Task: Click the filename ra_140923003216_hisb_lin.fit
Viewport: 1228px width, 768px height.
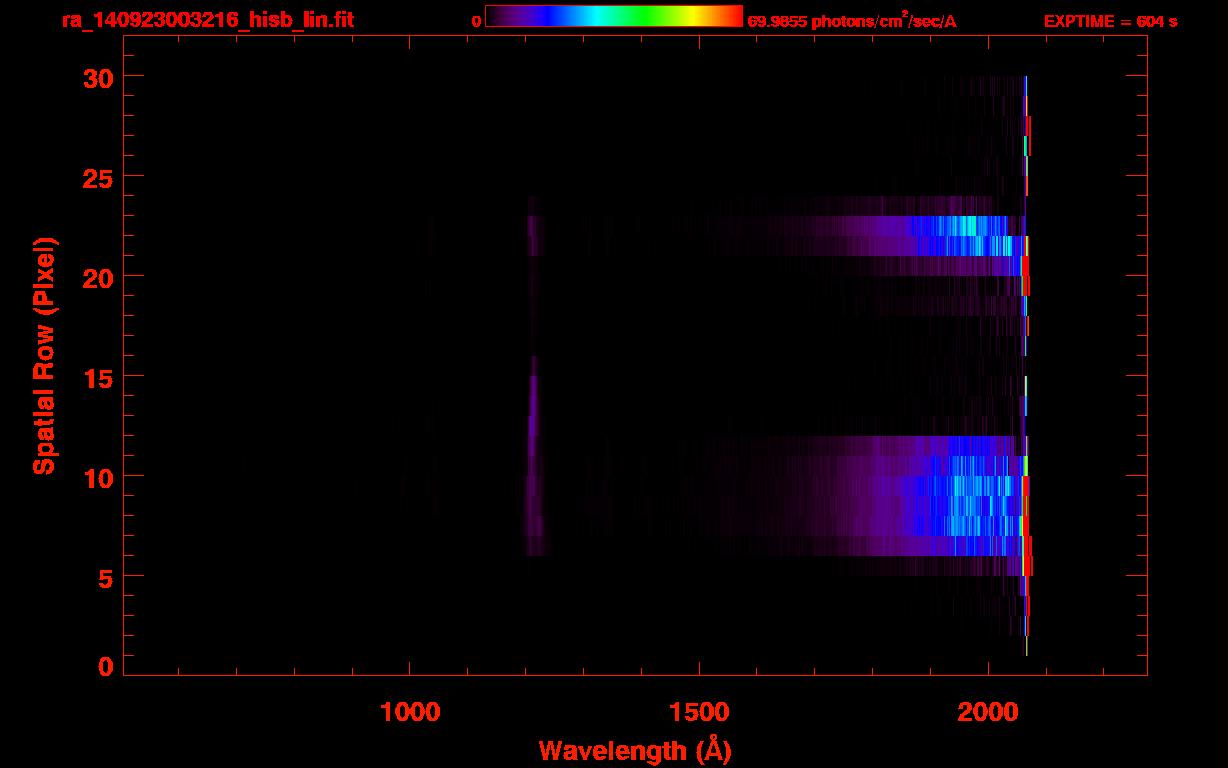Action: [x=207, y=20]
